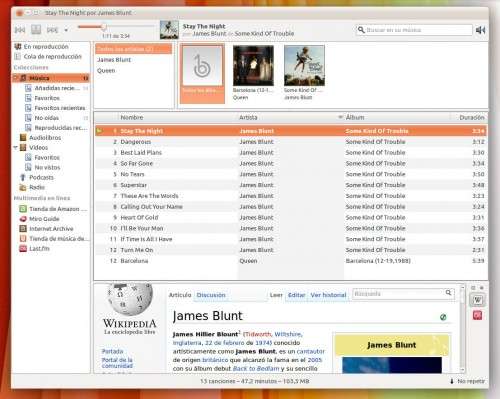Sort by Nombre column header
The height and width of the screenshot is (399, 500).
coord(132,117)
